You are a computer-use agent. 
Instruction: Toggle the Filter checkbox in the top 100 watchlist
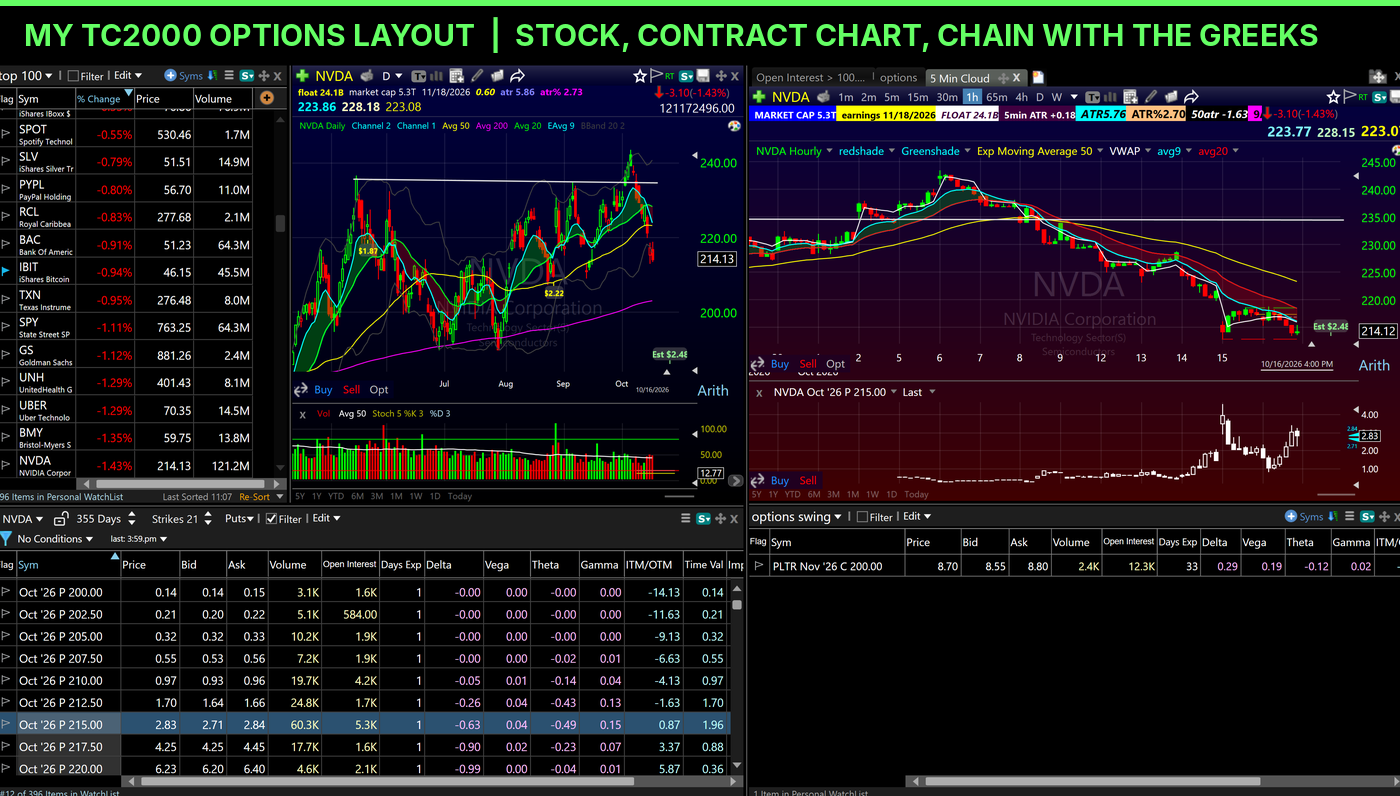(x=73, y=76)
